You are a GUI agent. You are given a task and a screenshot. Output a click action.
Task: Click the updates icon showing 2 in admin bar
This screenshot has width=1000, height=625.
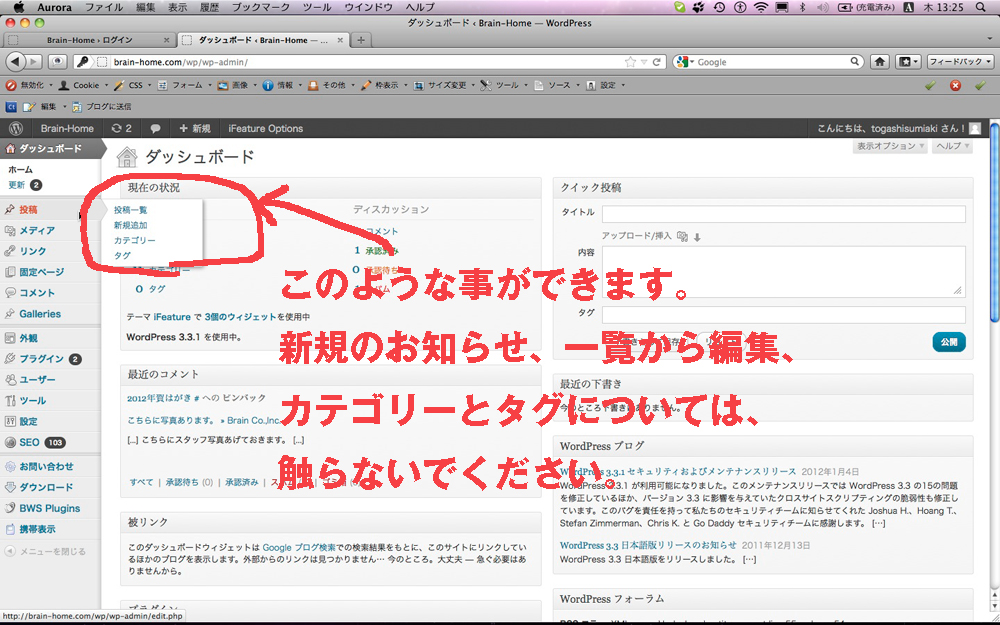click(x=121, y=128)
